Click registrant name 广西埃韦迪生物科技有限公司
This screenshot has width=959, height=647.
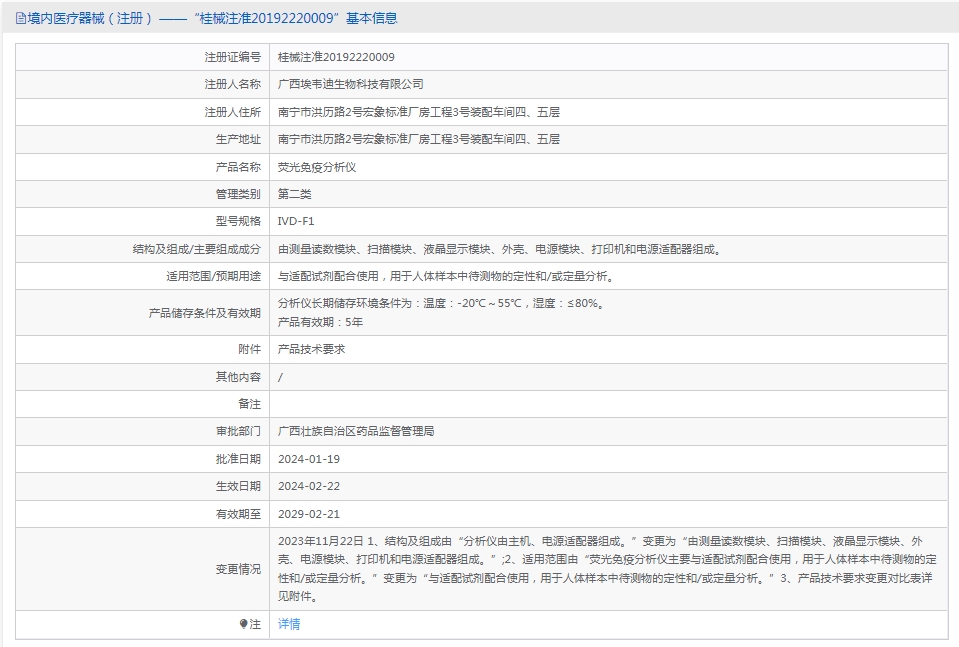(x=350, y=84)
